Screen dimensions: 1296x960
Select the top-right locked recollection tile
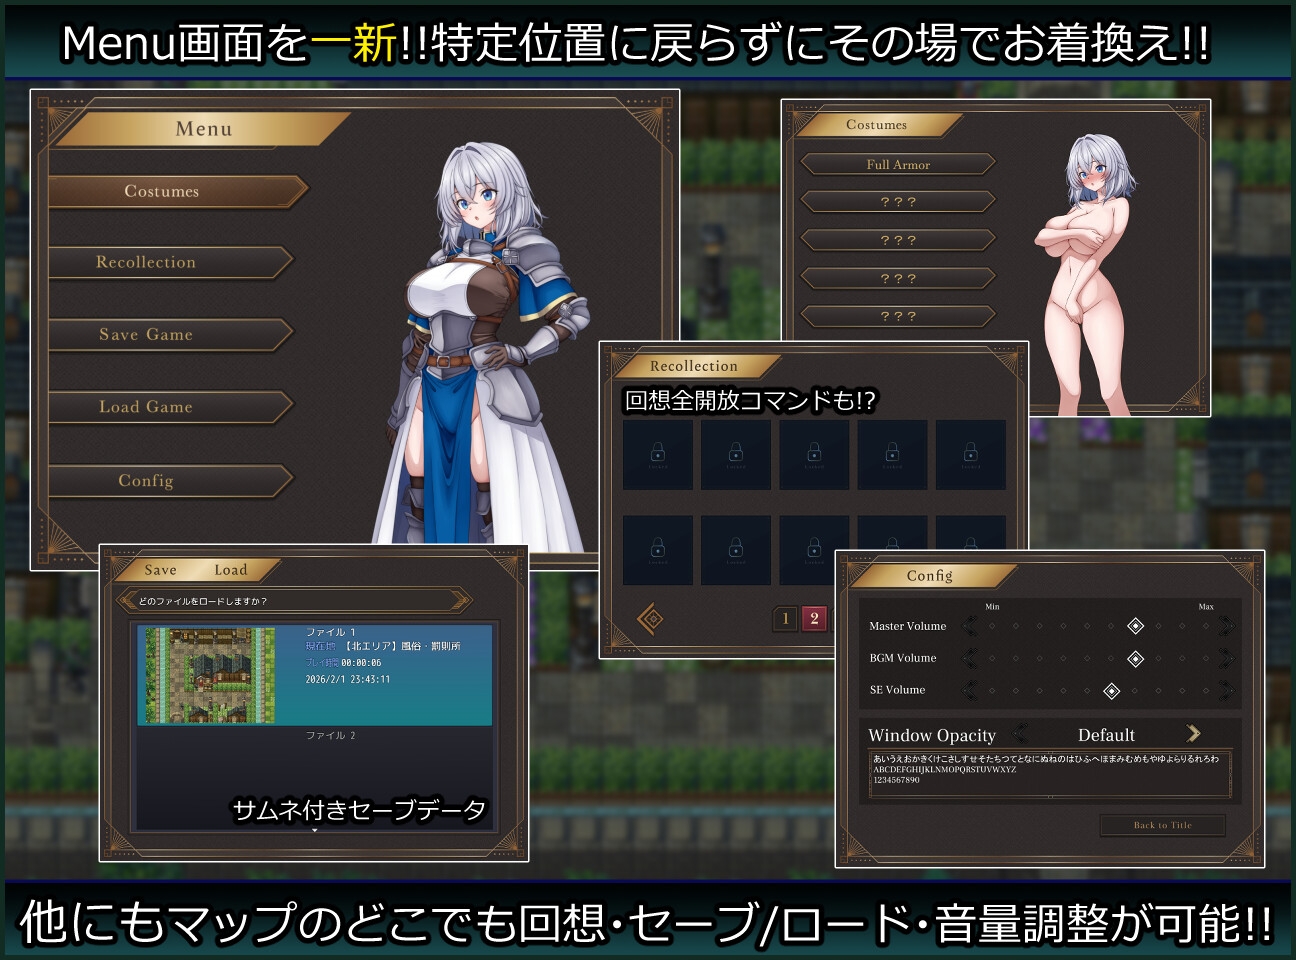coord(970,455)
